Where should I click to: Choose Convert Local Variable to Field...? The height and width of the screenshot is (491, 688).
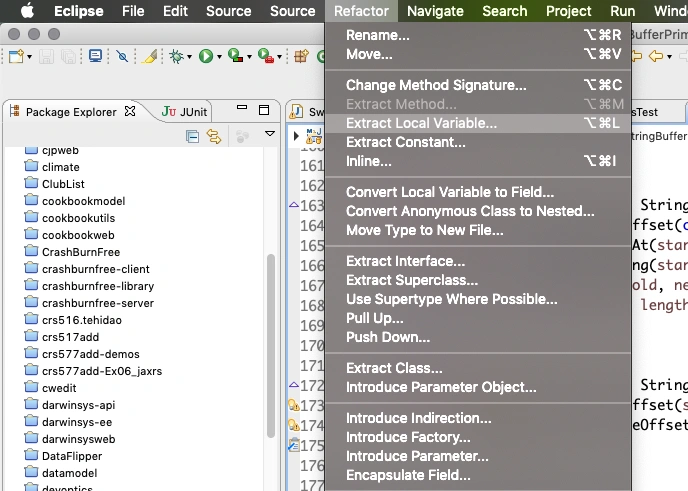478,192
